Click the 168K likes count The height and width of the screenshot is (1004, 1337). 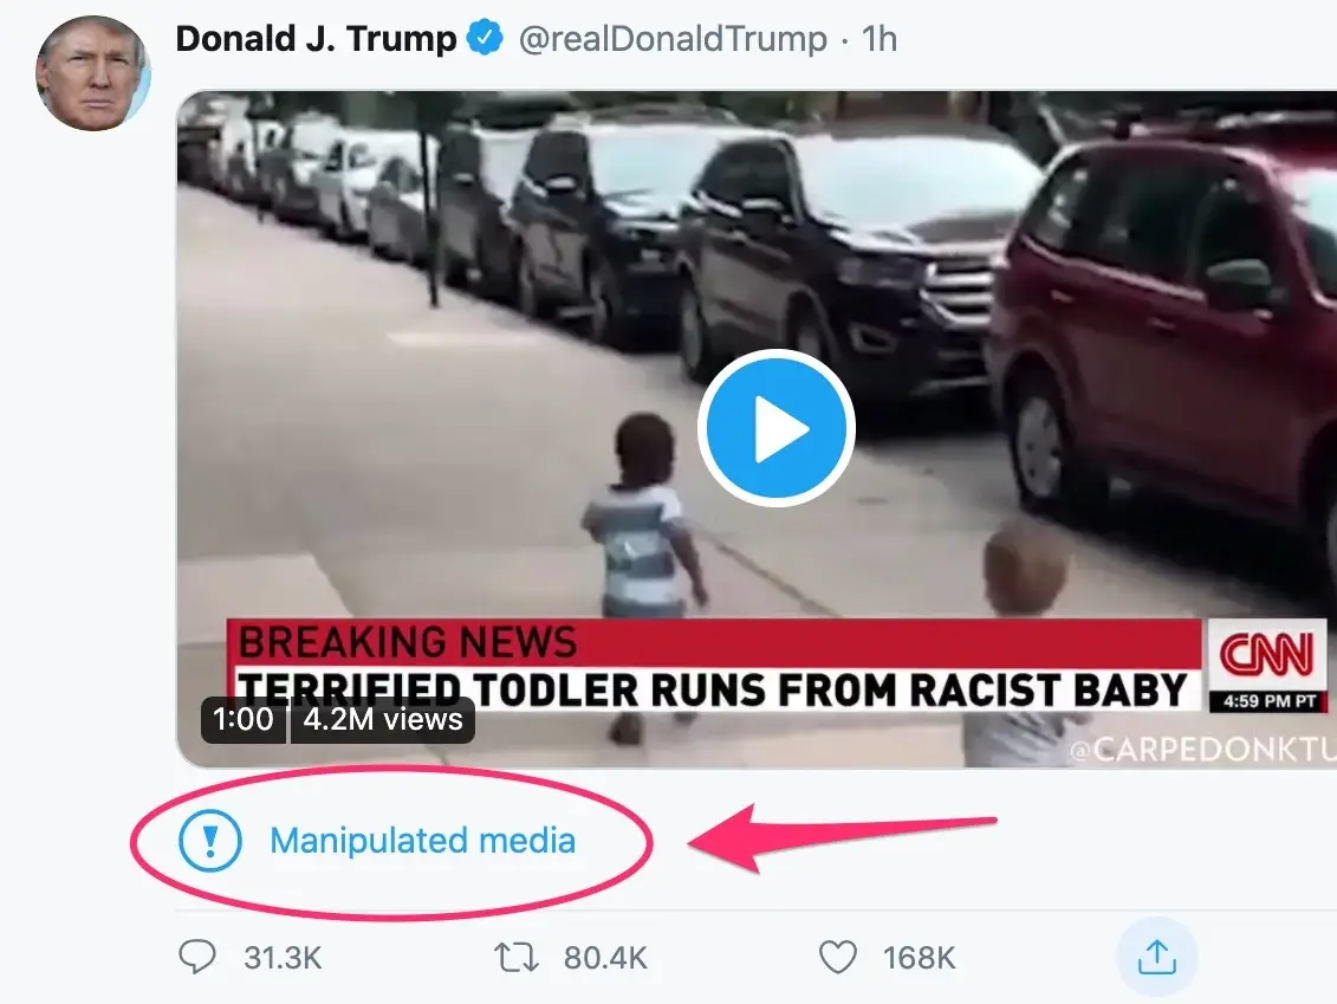(x=919, y=958)
